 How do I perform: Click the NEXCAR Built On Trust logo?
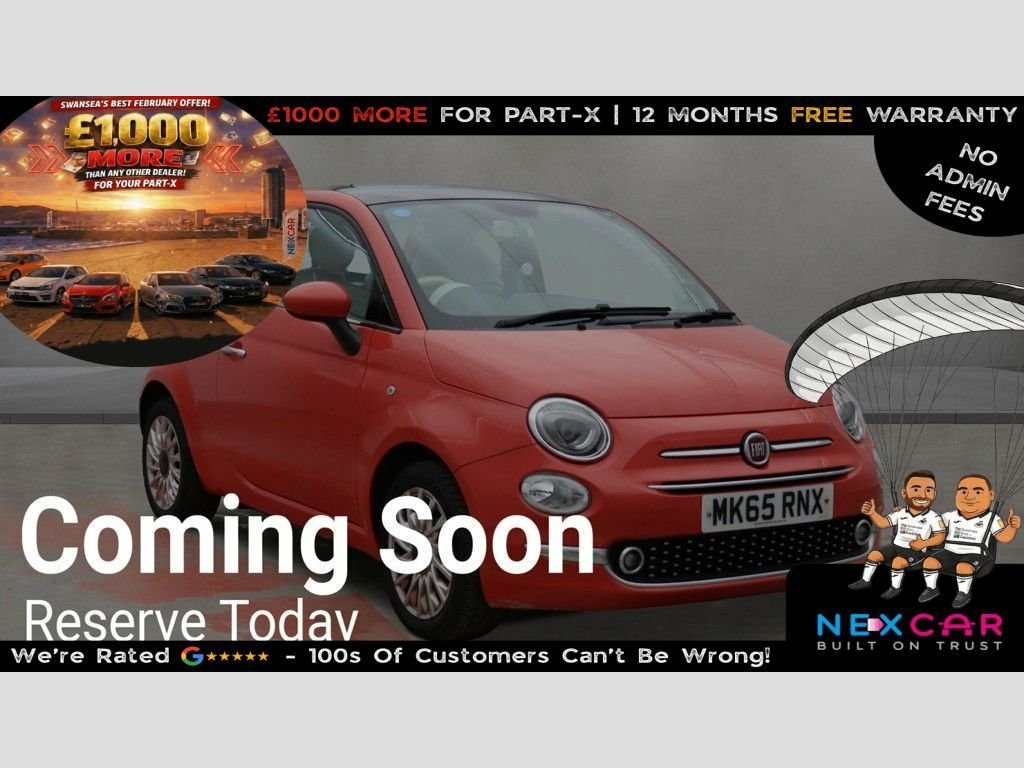pyautogui.click(x=909, y=631)
